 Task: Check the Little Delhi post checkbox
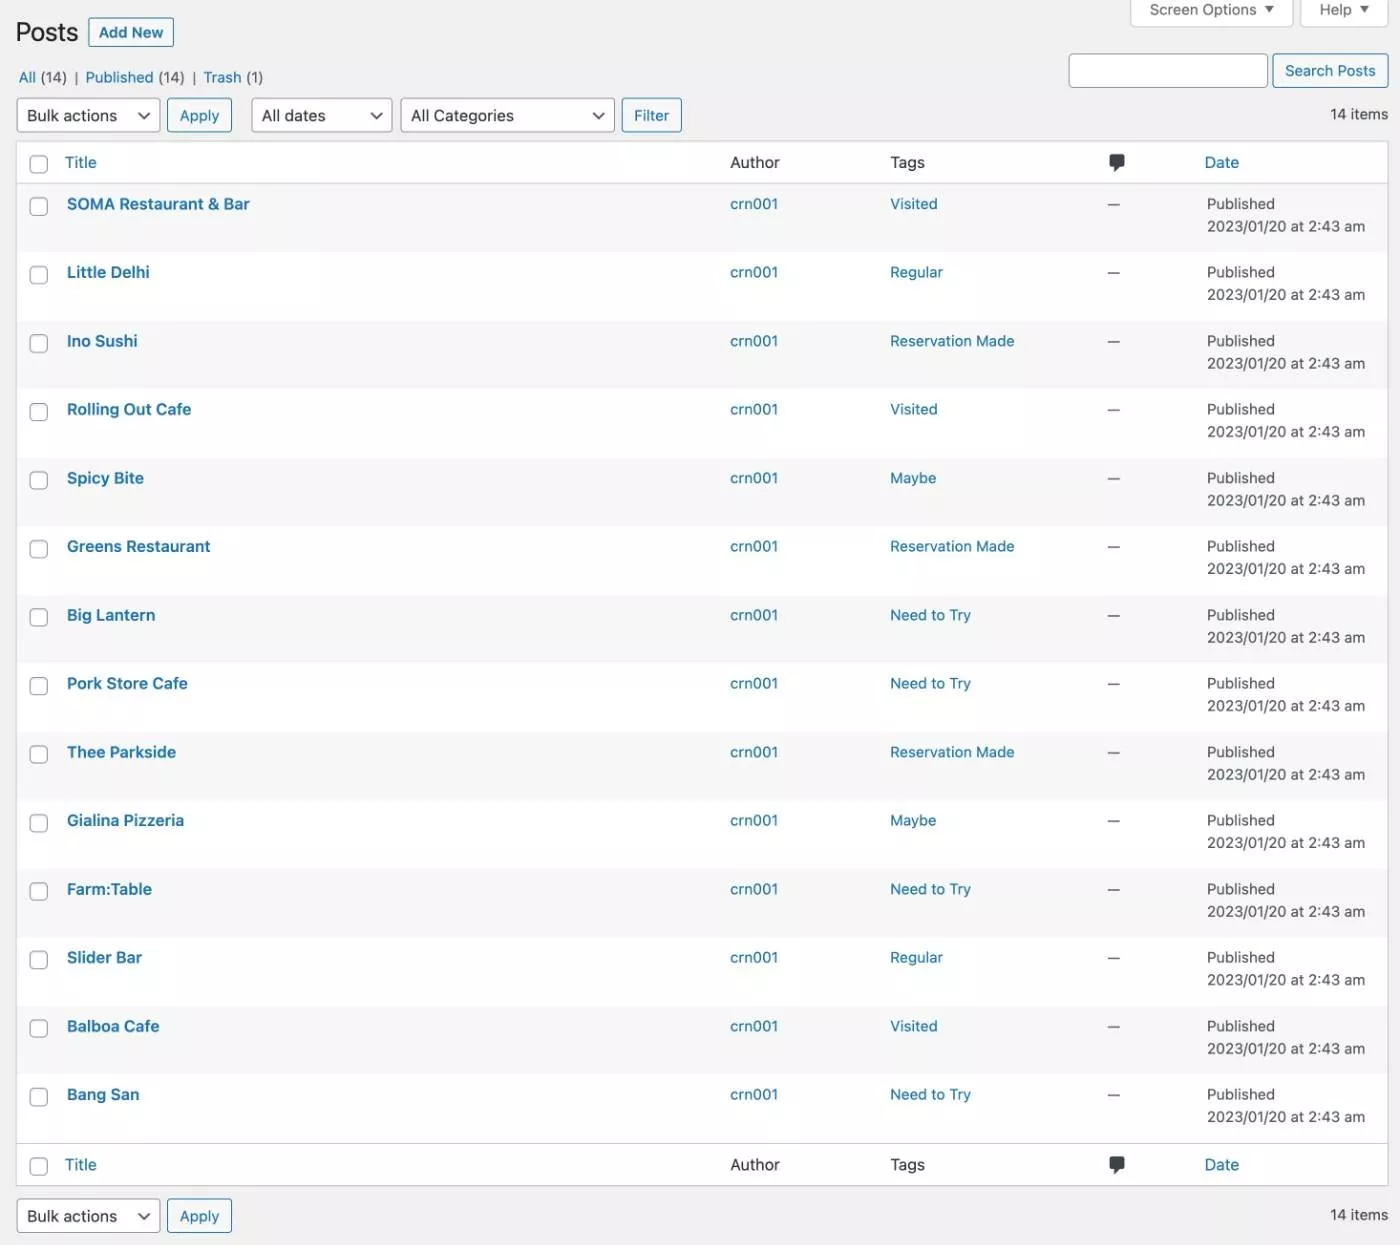pos(39,275)
